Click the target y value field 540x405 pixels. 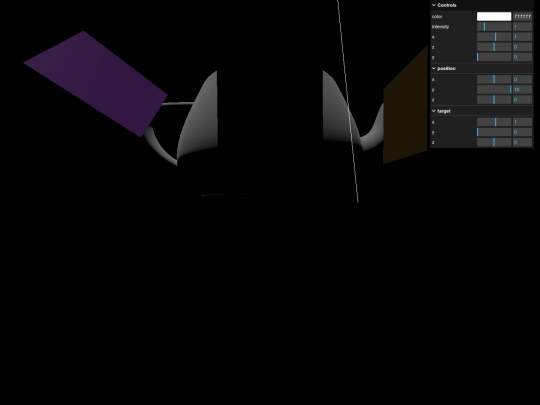(x=522, y=132)
